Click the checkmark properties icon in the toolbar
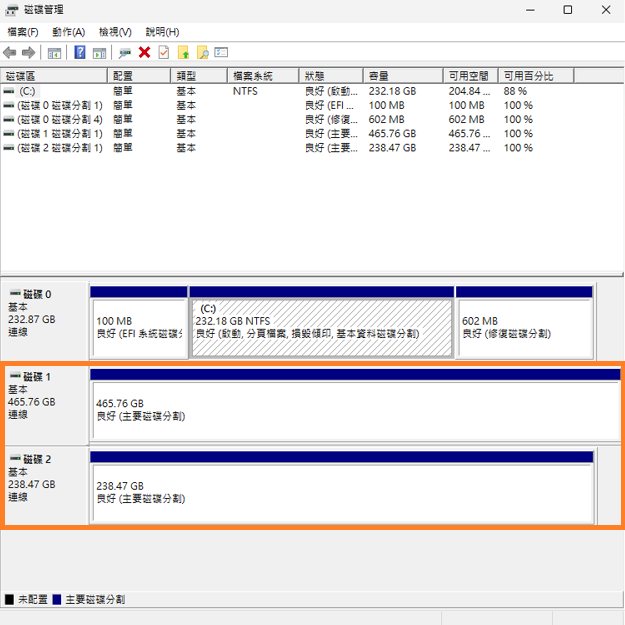This screenshot has height=625, width=625. [164, 52]
